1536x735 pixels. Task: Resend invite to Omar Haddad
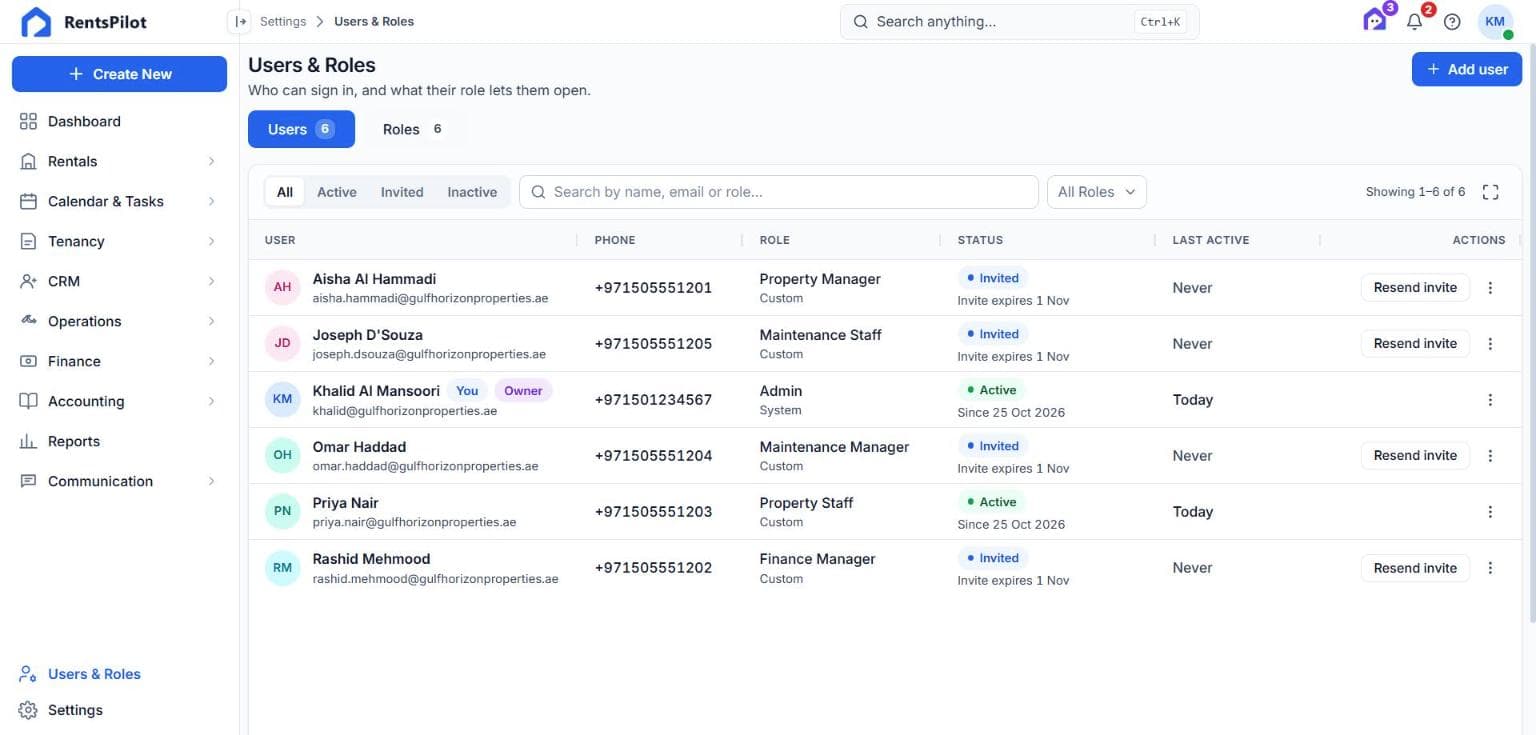pos(1415,456)
